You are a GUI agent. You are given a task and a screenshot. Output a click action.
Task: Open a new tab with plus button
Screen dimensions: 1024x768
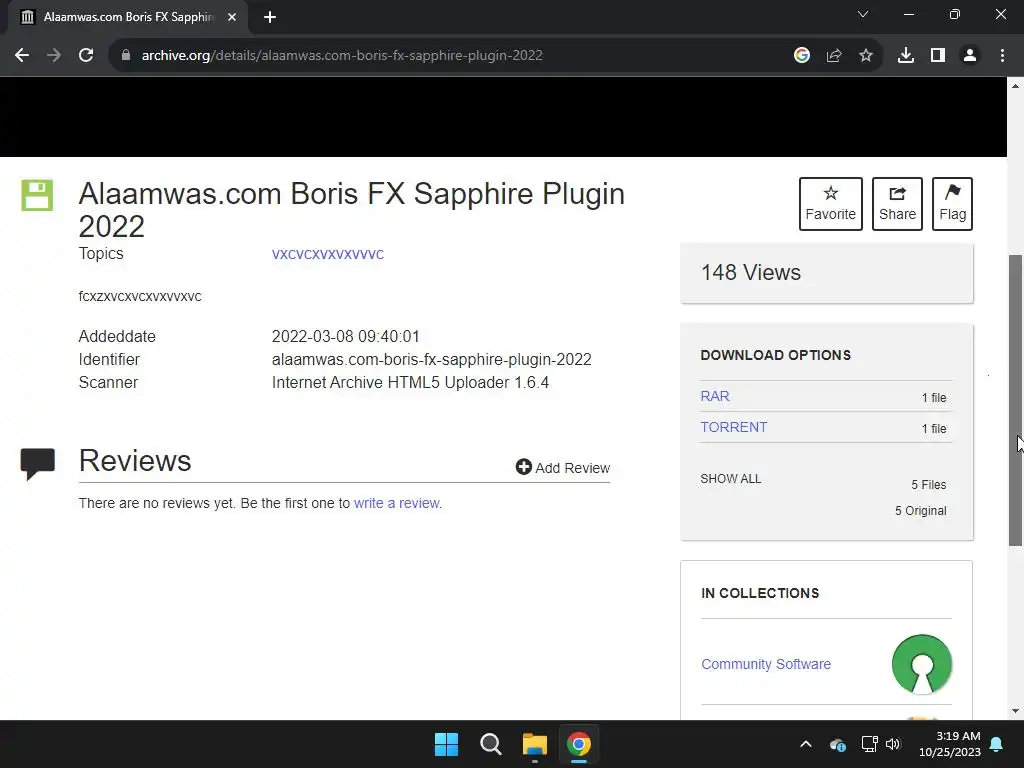pyautogui.click(x=270, y=17)
